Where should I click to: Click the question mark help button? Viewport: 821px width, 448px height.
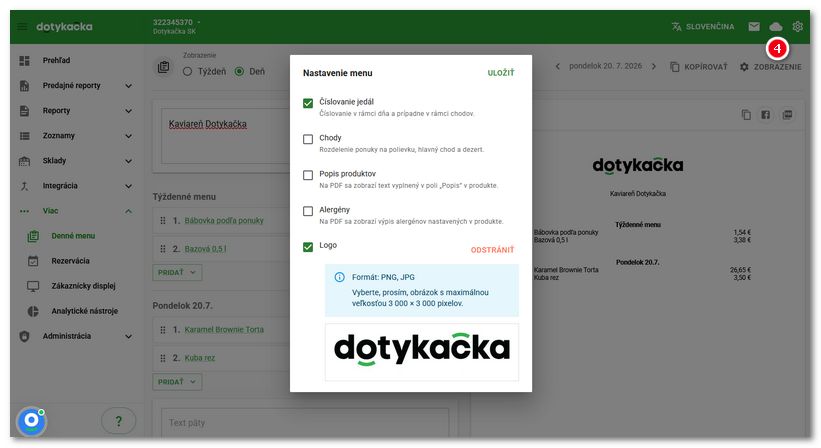tap(118, 421)
